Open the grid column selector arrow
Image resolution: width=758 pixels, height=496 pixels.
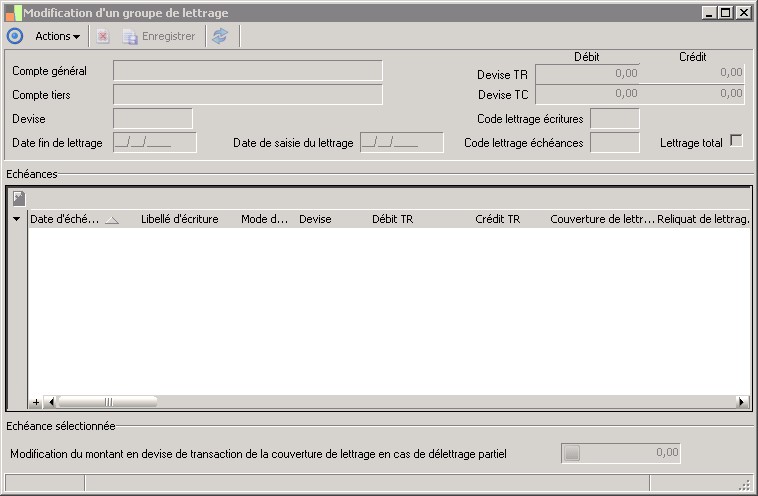point(17,219)
